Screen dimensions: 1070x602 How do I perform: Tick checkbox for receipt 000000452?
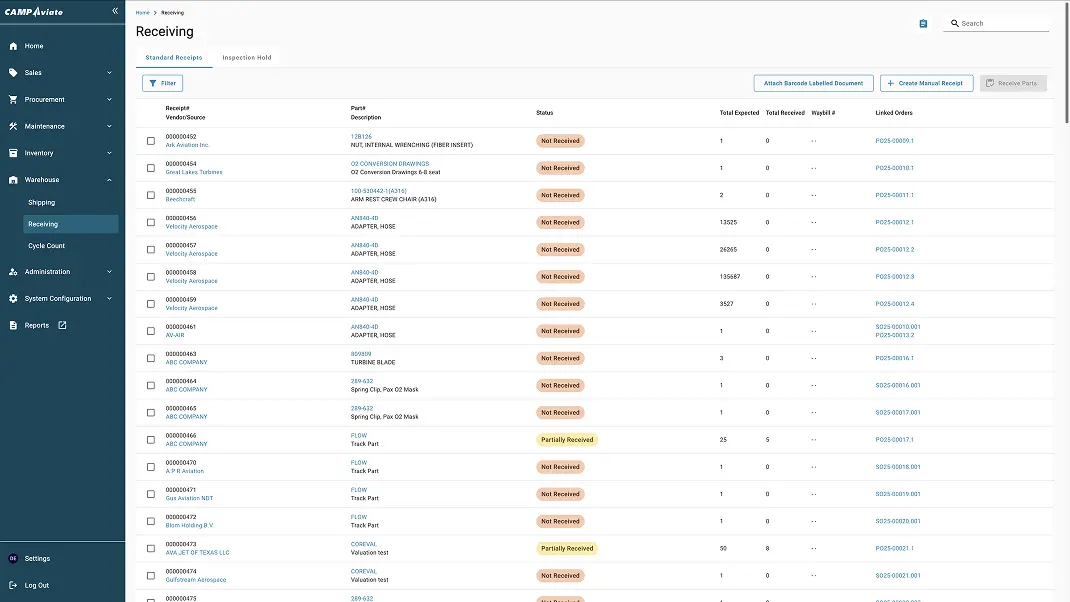coord(151,141)
